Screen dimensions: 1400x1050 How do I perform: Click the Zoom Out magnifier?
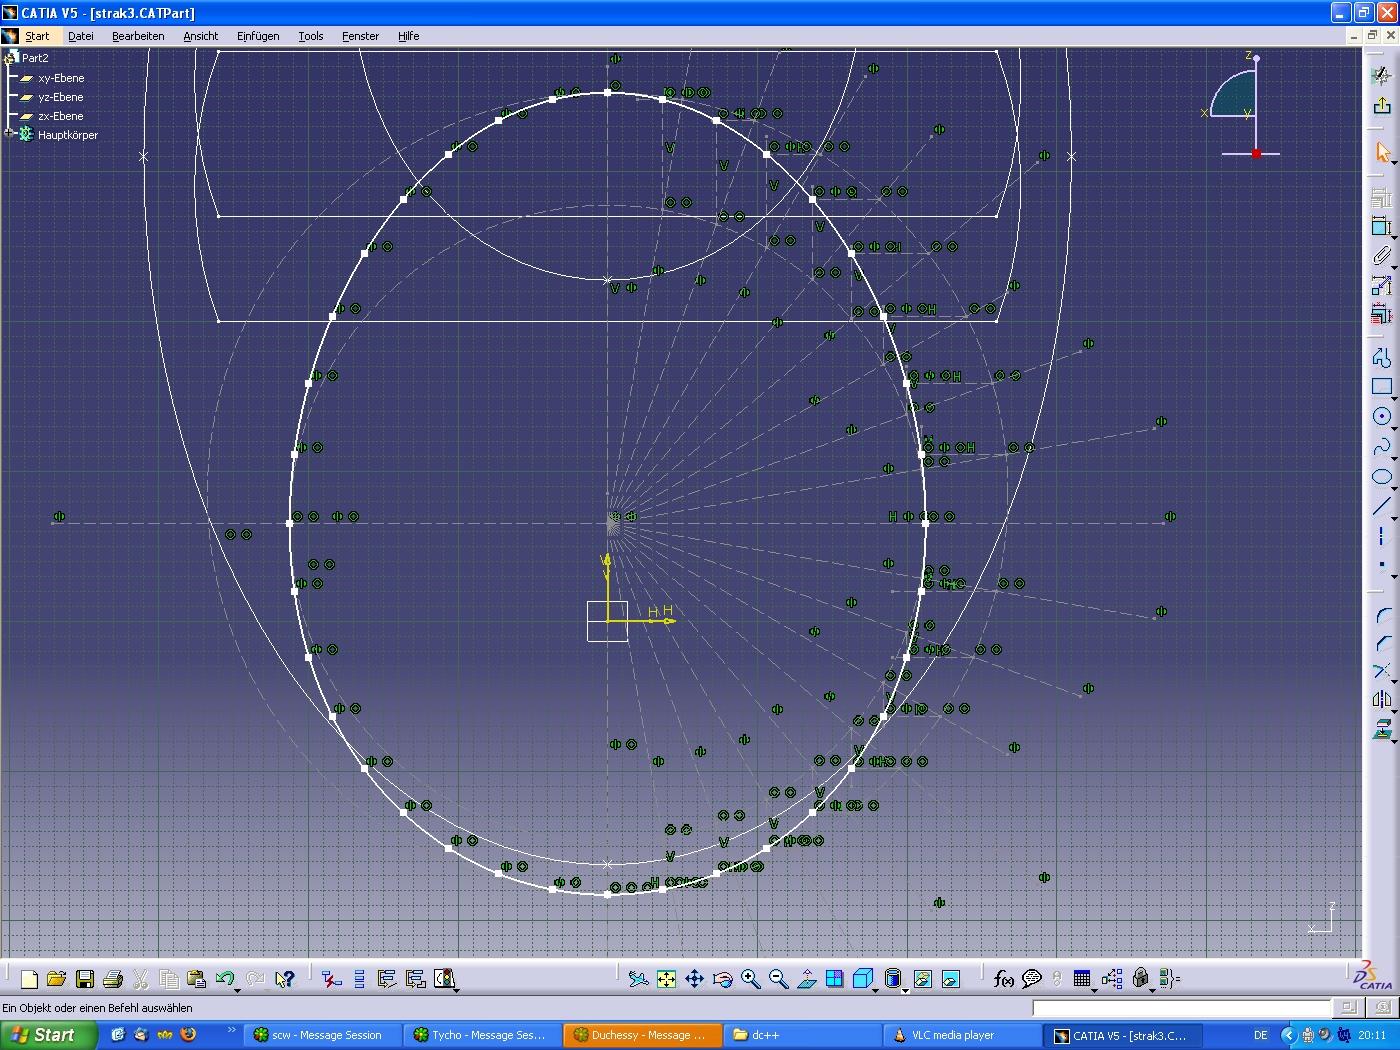pyautogui.click(x=778, y=979)
